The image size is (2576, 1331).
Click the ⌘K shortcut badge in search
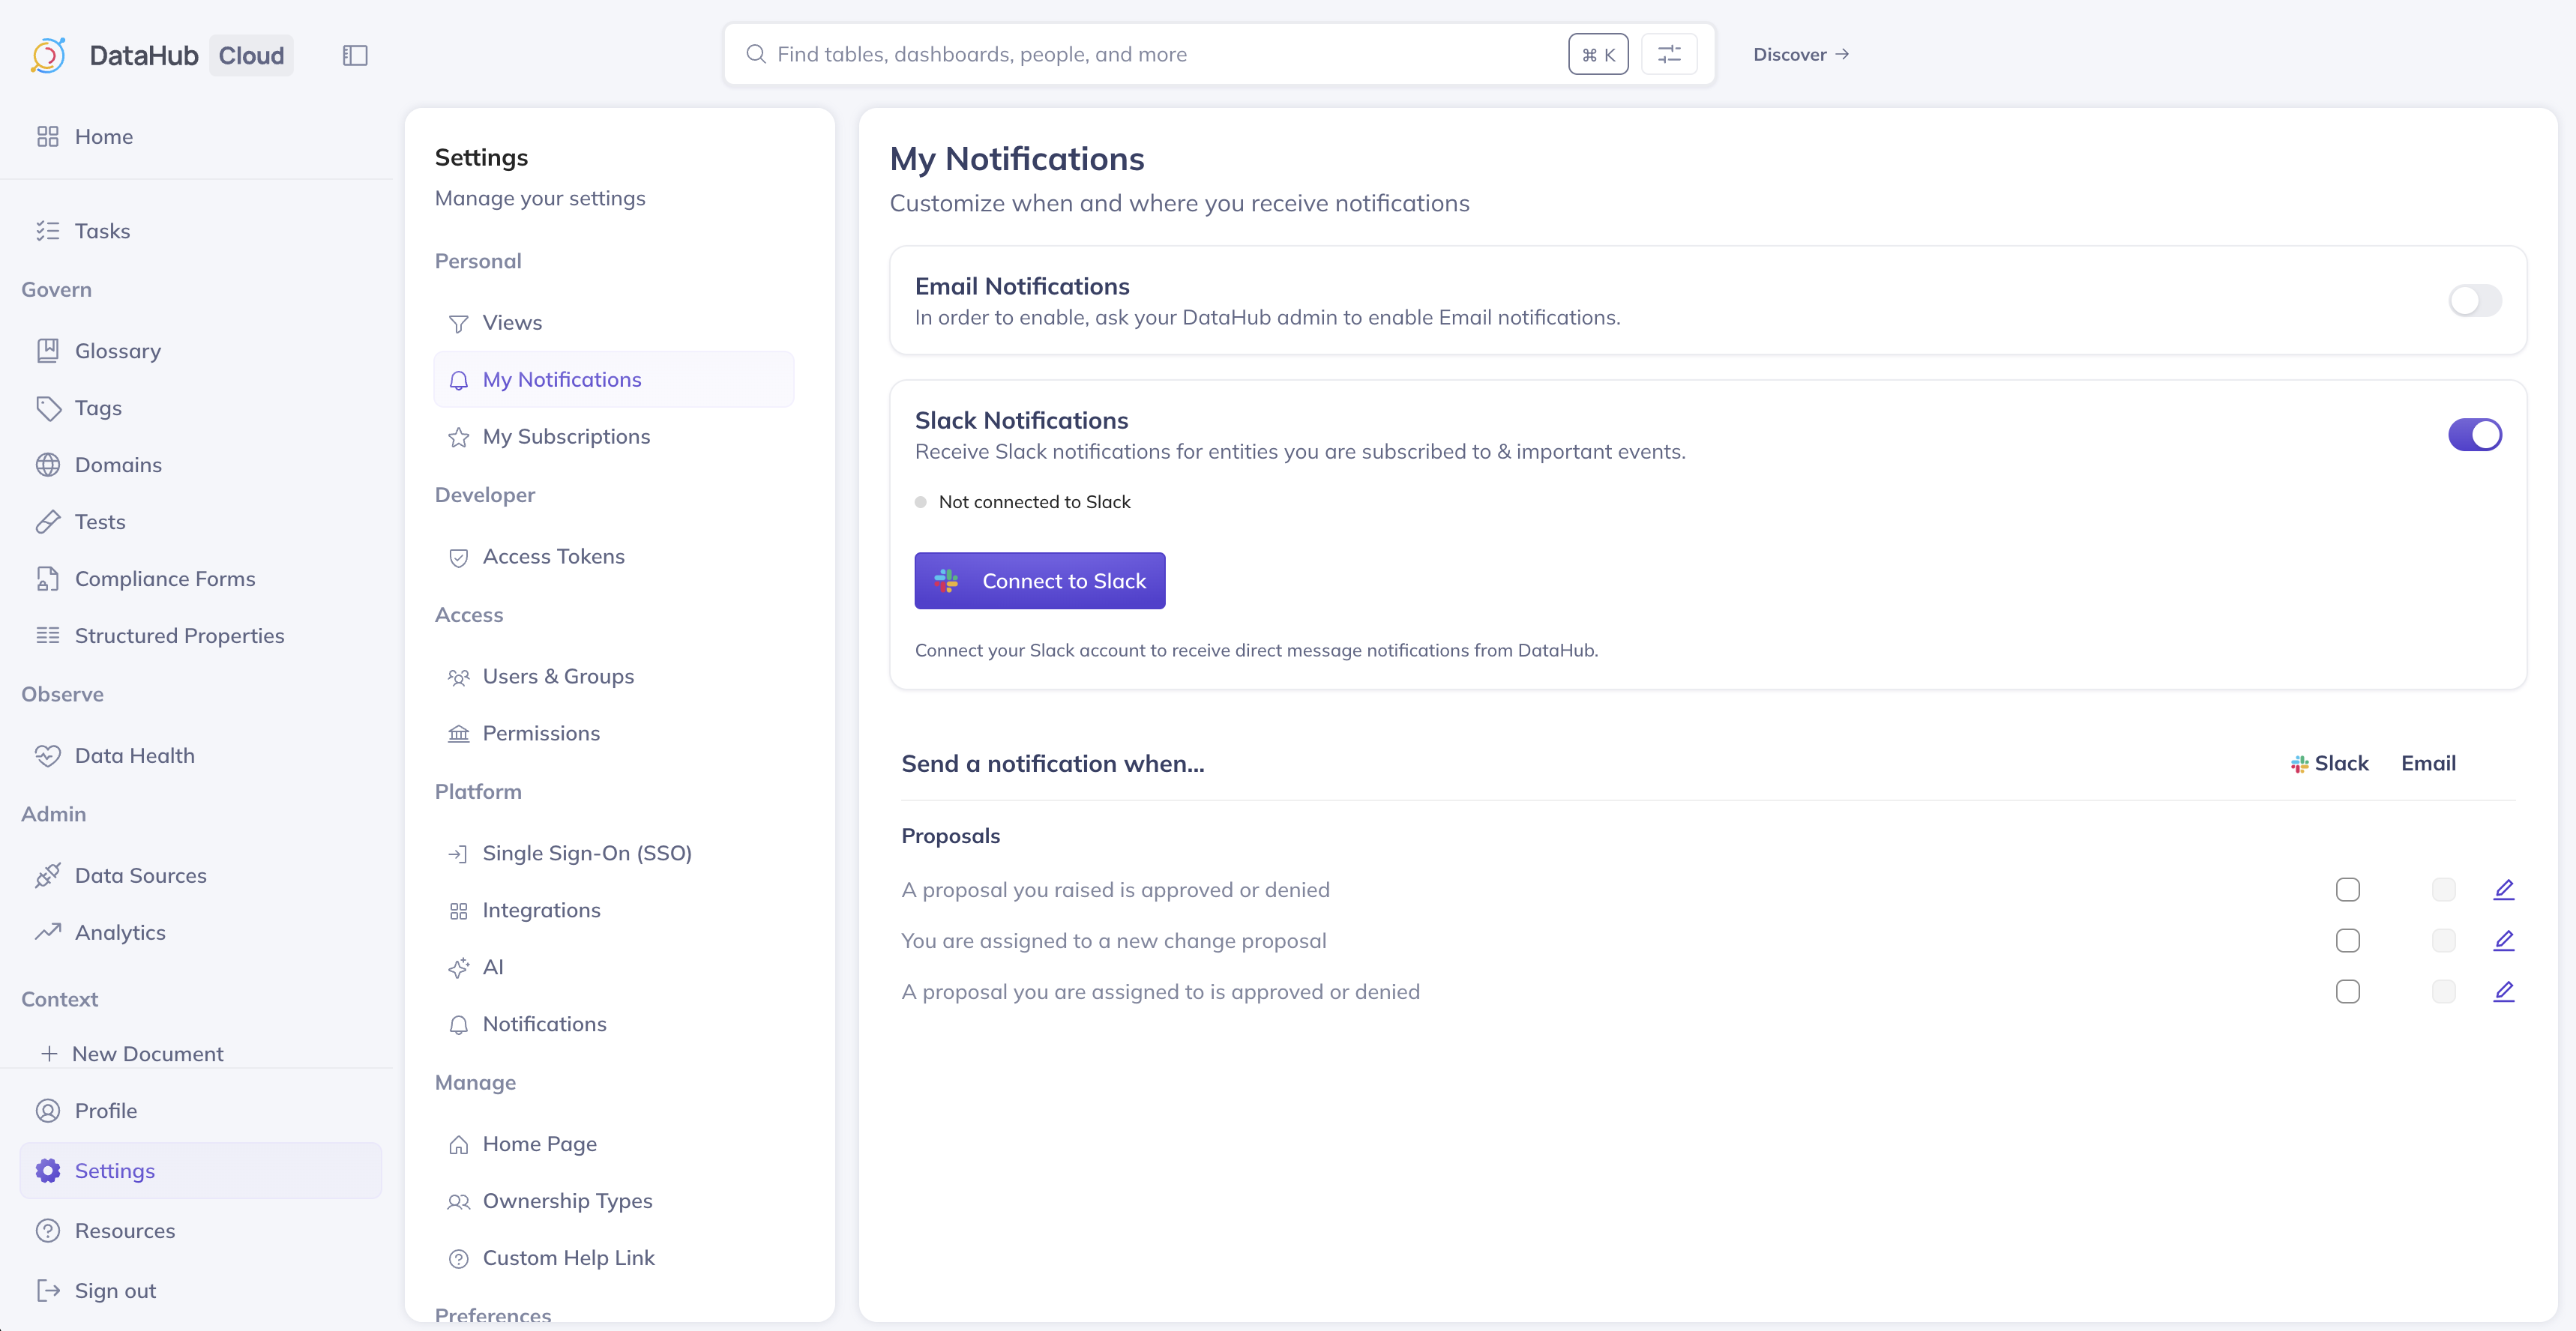point(1598,54)
